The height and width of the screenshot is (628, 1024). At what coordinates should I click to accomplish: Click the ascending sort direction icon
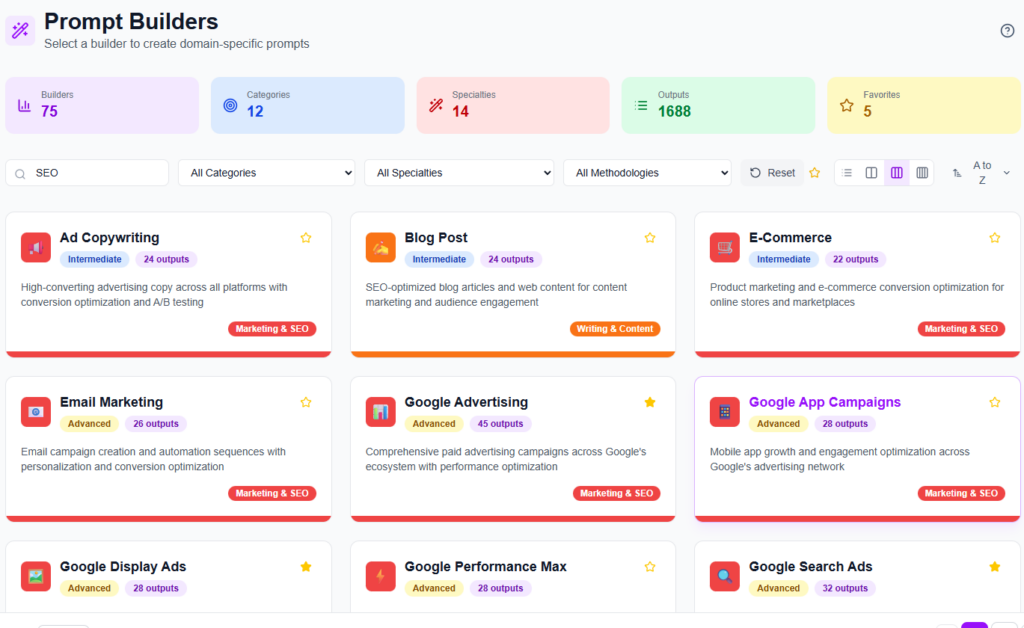956,172
